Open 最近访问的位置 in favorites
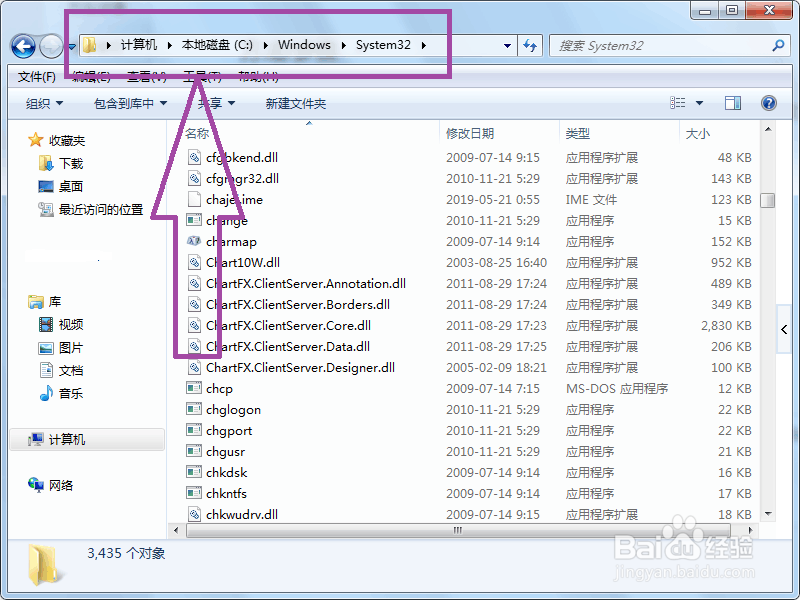The width and height of the screenshot is (800, 600). coord(101,209)
